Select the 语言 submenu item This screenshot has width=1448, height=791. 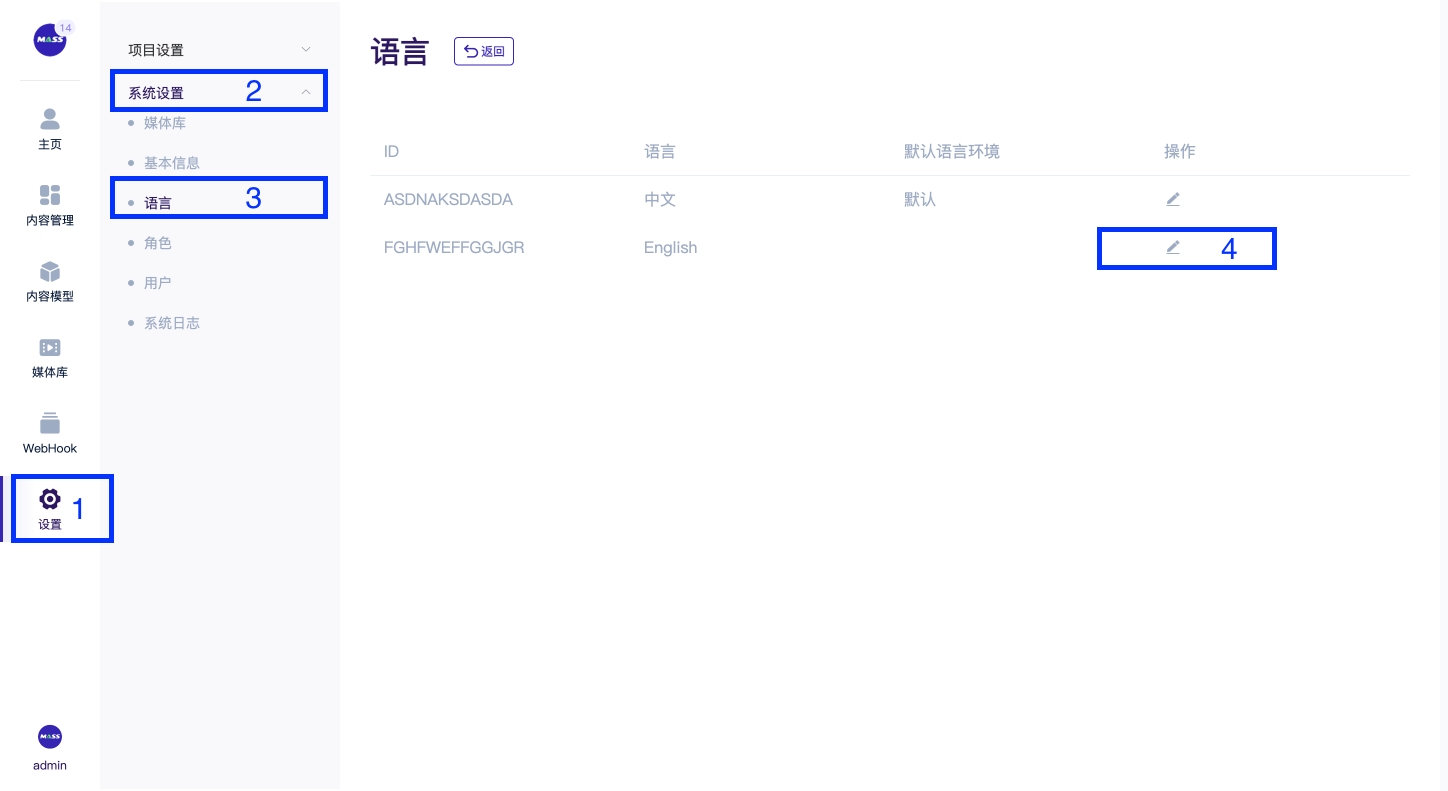click(x=158, y=203)
